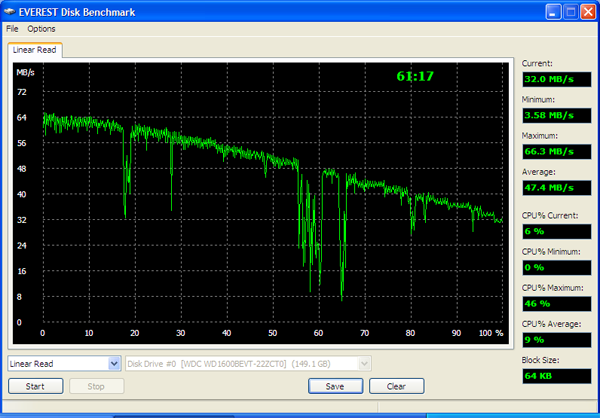Click the Start button
The image size is (600, 418).
[35, 386]
